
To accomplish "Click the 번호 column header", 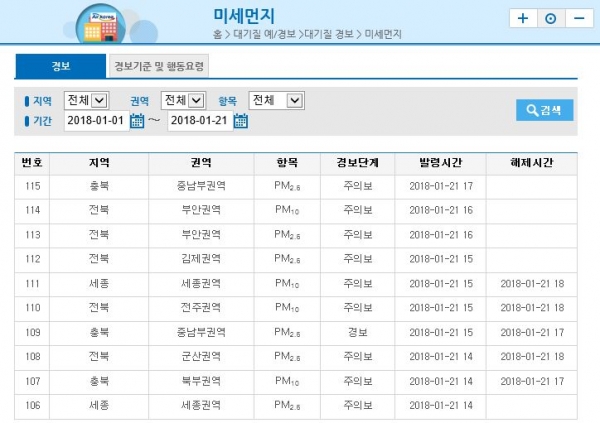I will tap(32, 163).
